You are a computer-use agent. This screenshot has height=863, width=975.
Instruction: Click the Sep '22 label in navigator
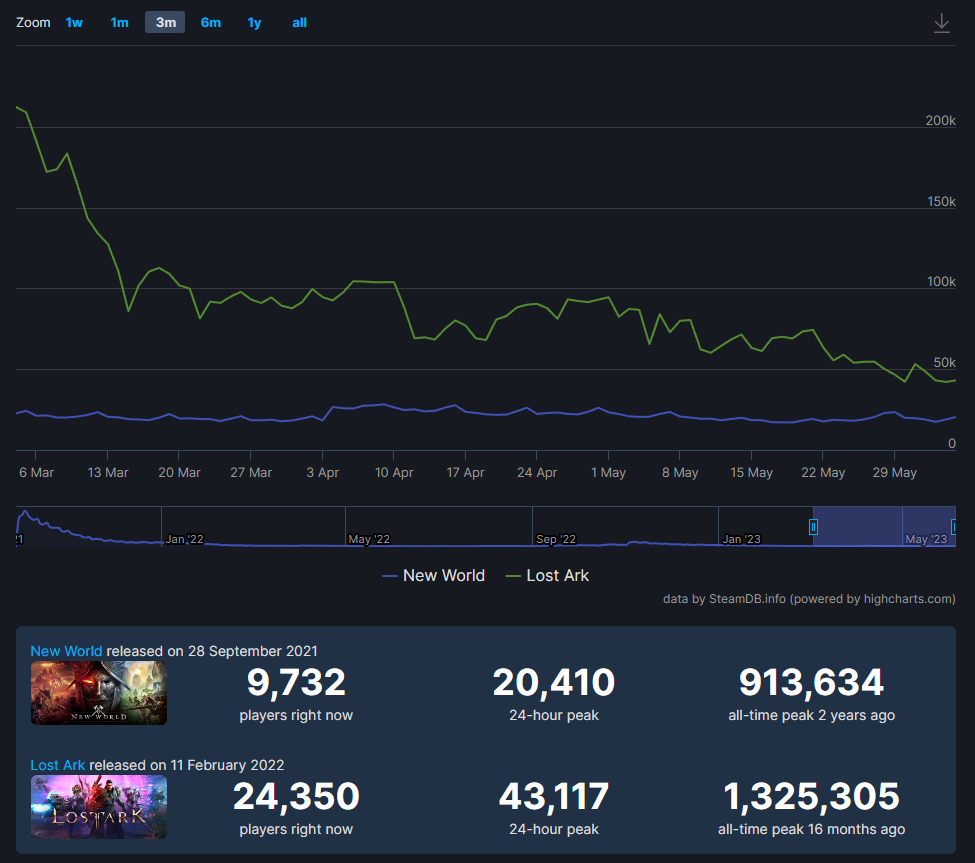click(556, 539)
